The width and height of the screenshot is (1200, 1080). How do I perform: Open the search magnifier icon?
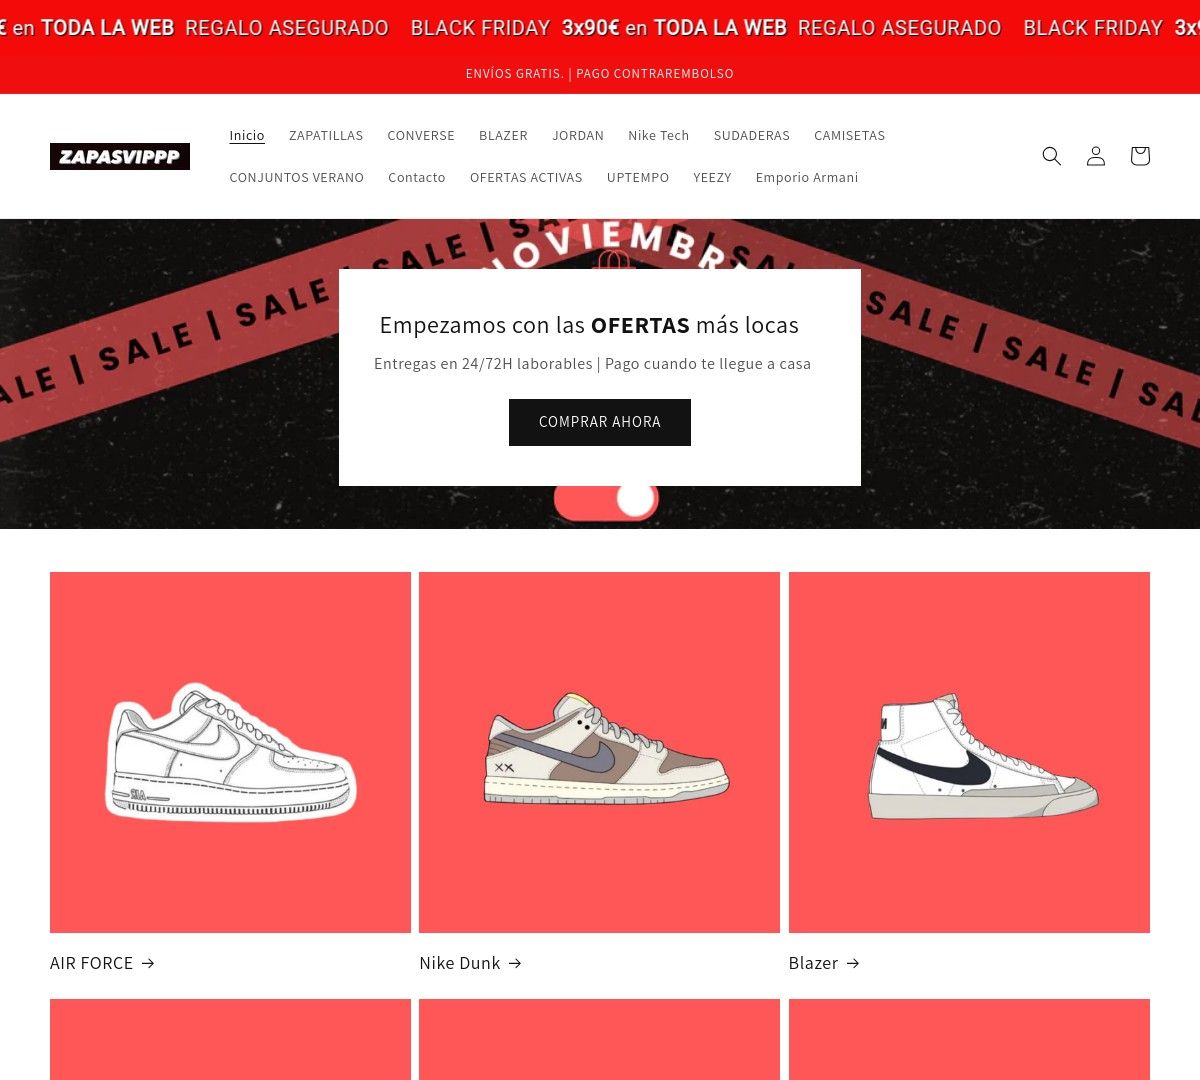click(1051, 156)
